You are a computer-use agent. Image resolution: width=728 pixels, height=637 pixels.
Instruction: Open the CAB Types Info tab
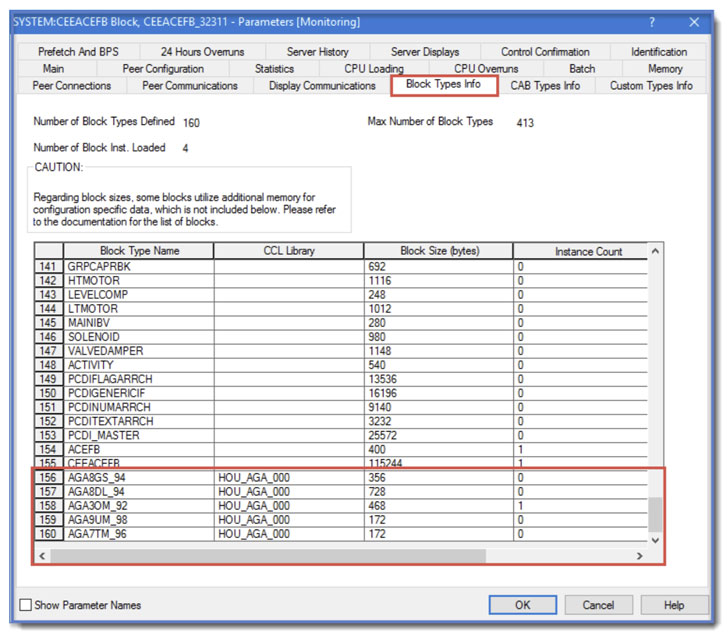pyautogui.click(x=545, y=86)
